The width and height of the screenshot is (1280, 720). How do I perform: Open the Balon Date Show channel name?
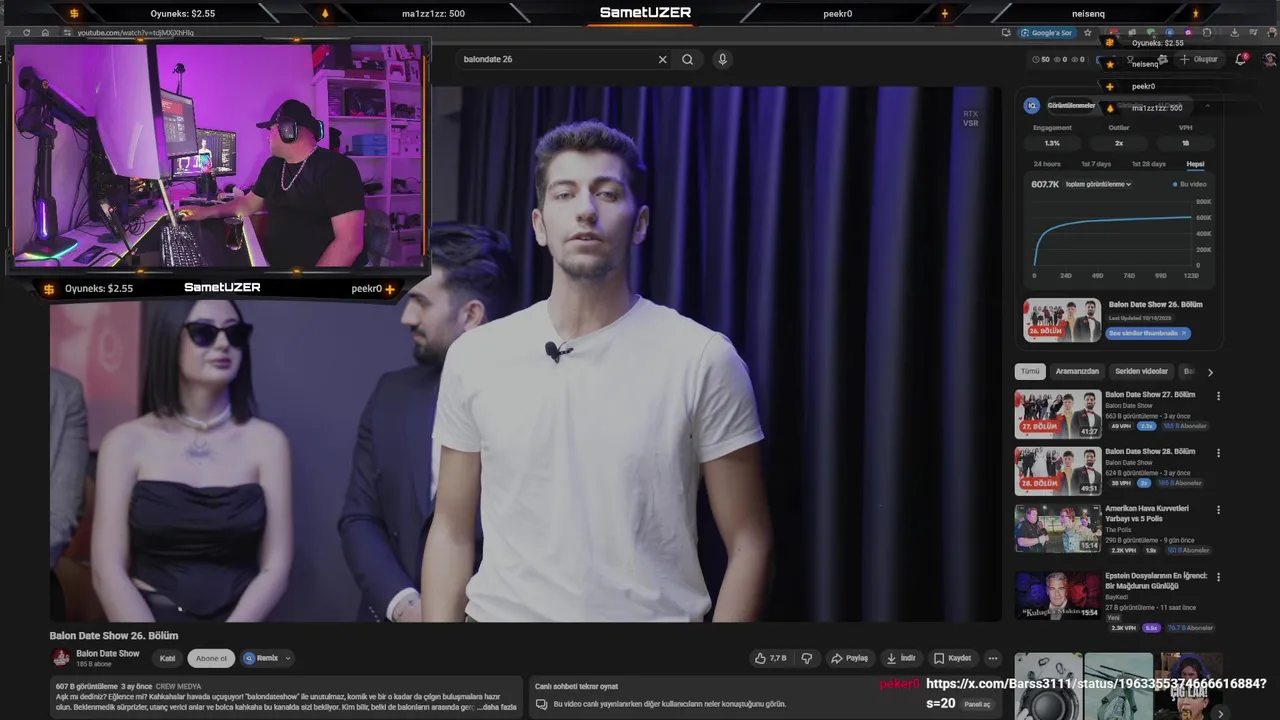(x=108, y=653)
